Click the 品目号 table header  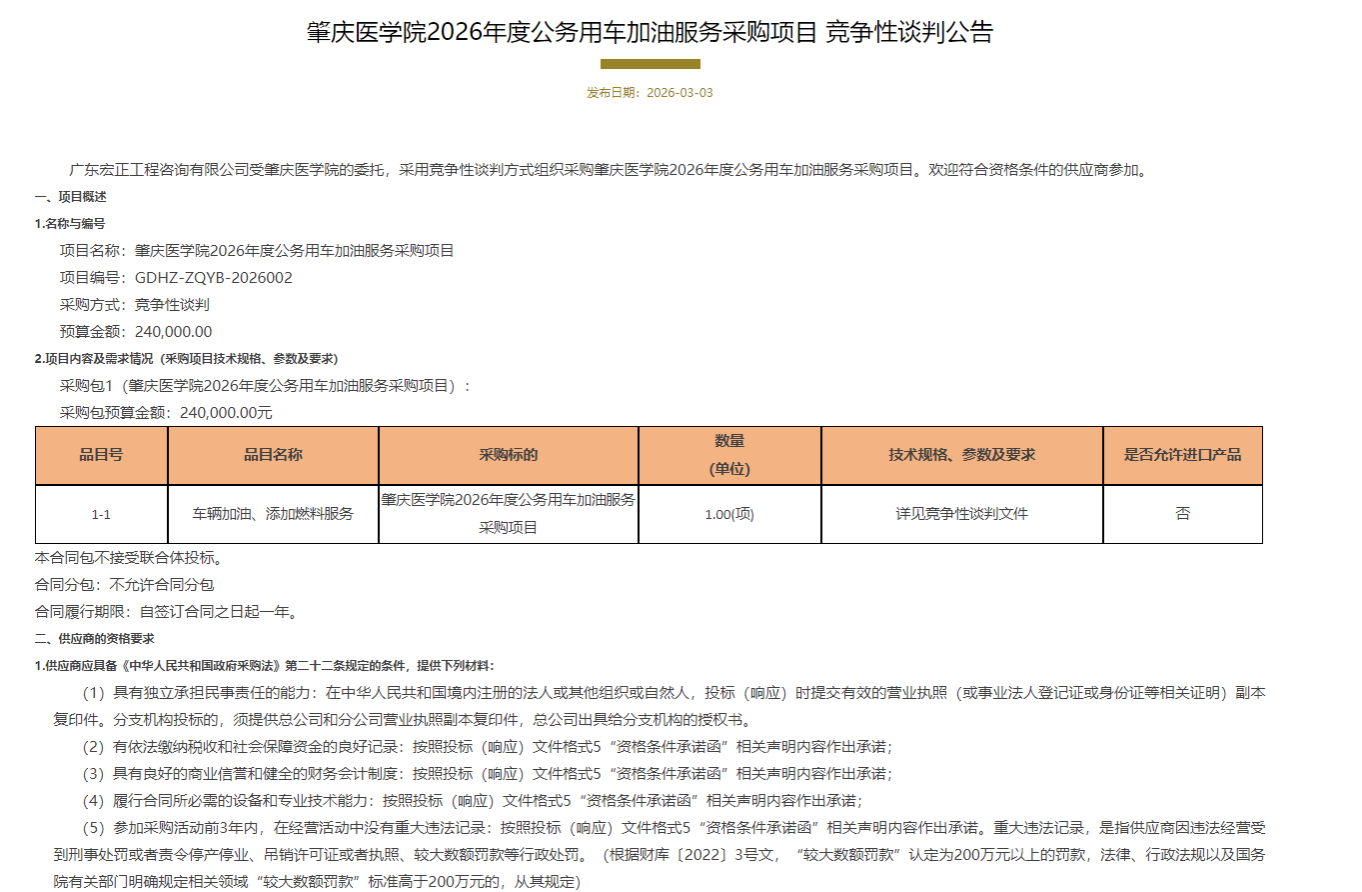pyautogui.click(x=101, y=455)
